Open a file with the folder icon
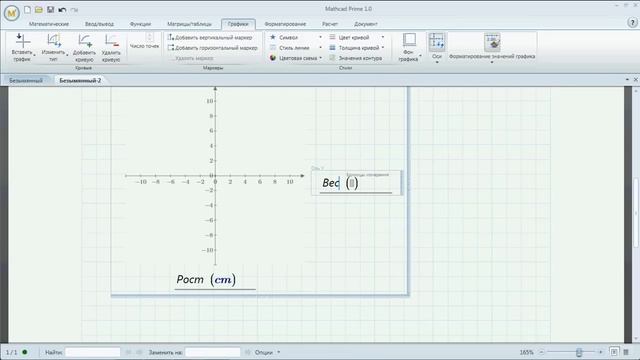640x360 pixels. pyautogui.click(x=39, y=9)
